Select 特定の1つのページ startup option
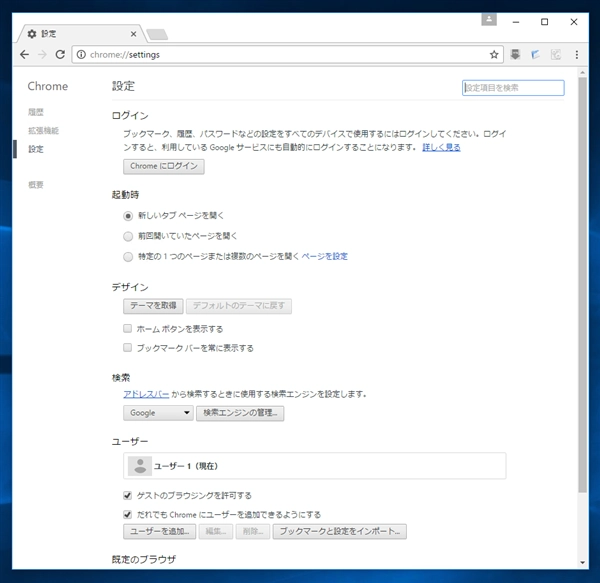600x583 pixels. coord(128,256)
